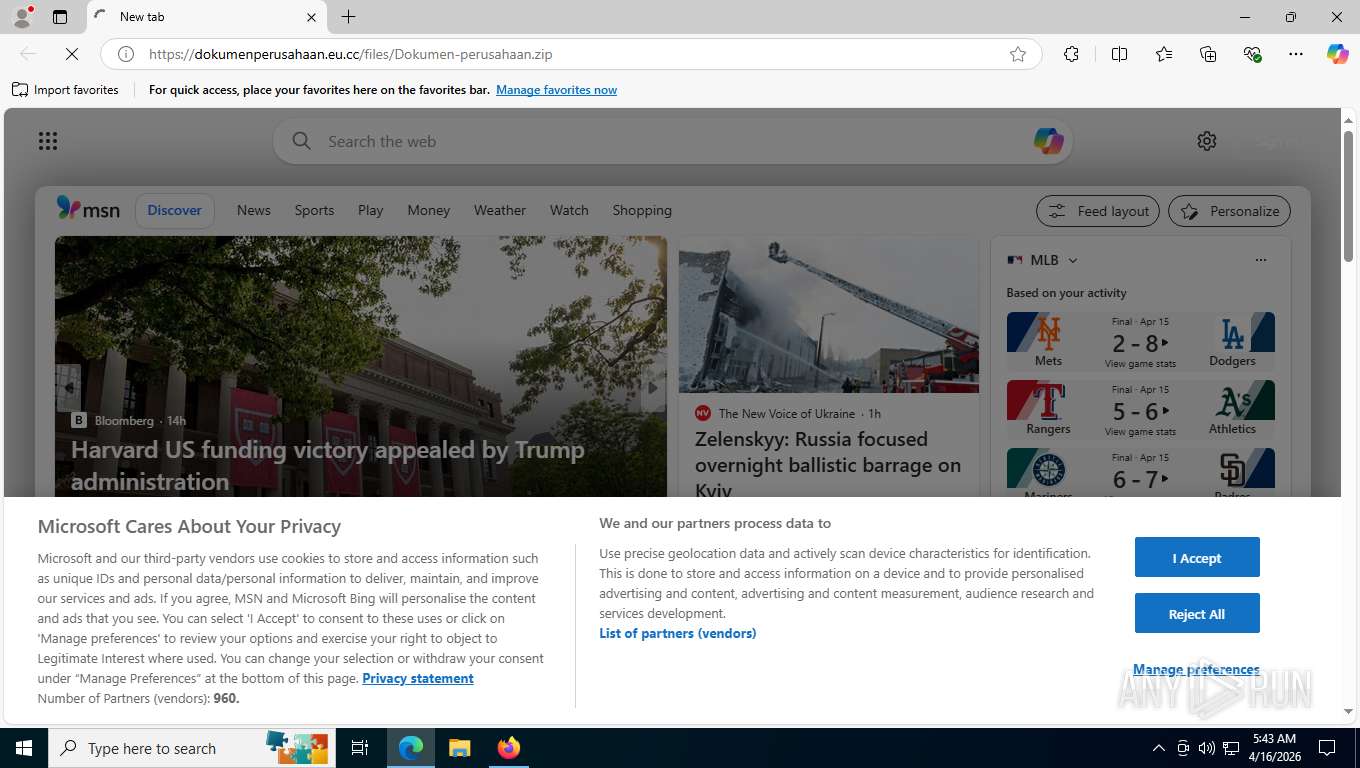Open the Windows Start menu
Image resolution: width=1360 pixels, height=768 pixels.
[x=24, y=748]
